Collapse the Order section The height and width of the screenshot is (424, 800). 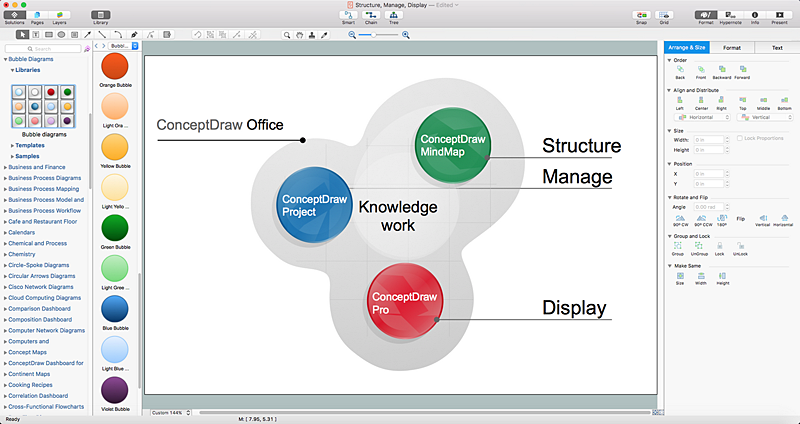coord(669,60)
